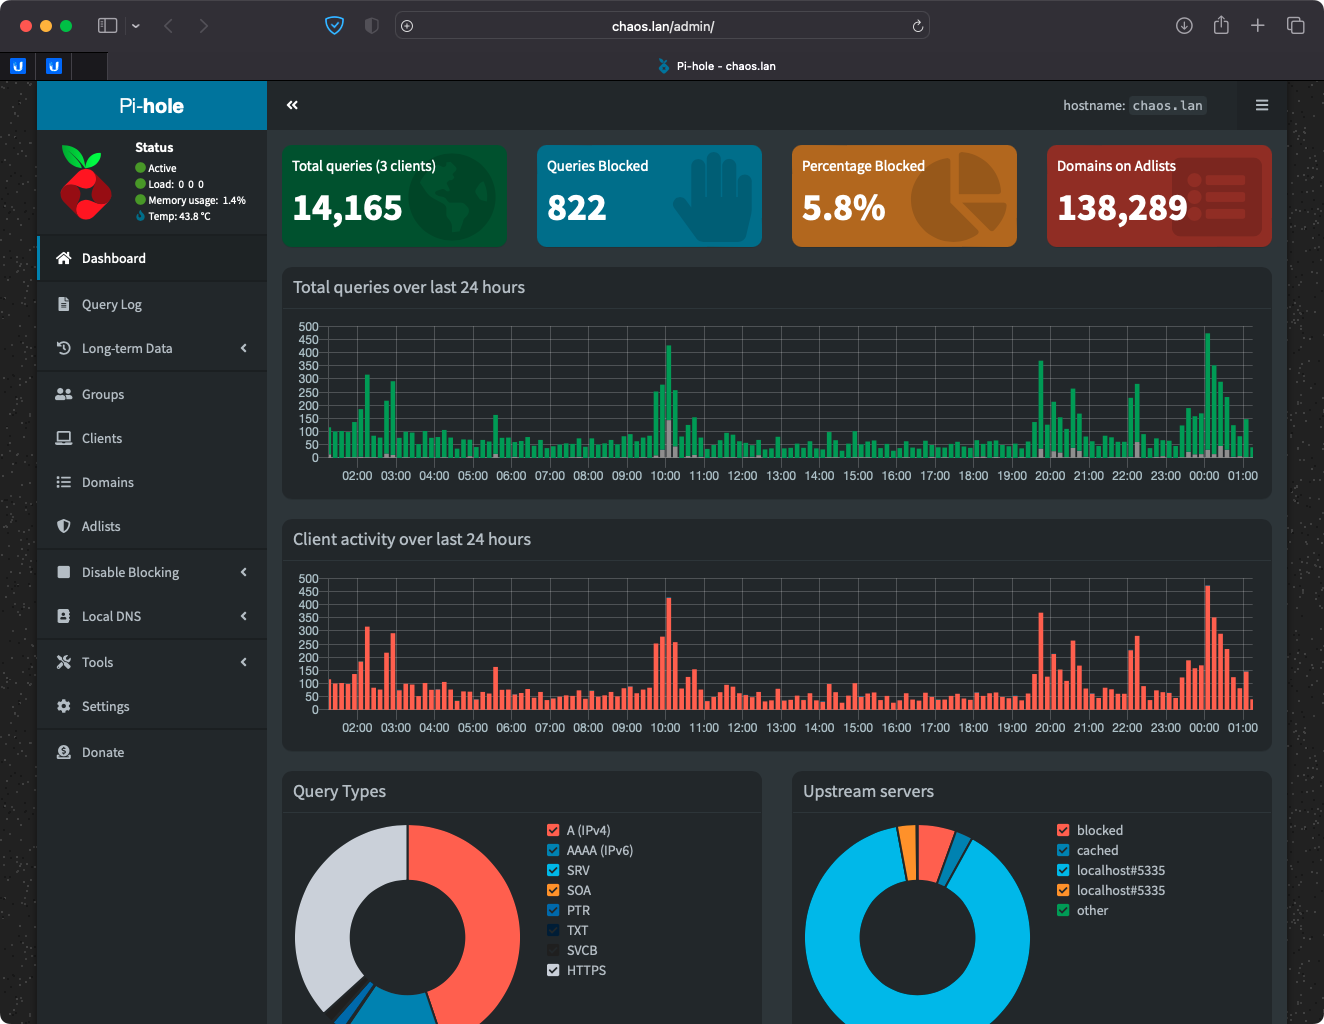Open the Donate link in sidebar

pyautogui.click(x=103, y=752)
